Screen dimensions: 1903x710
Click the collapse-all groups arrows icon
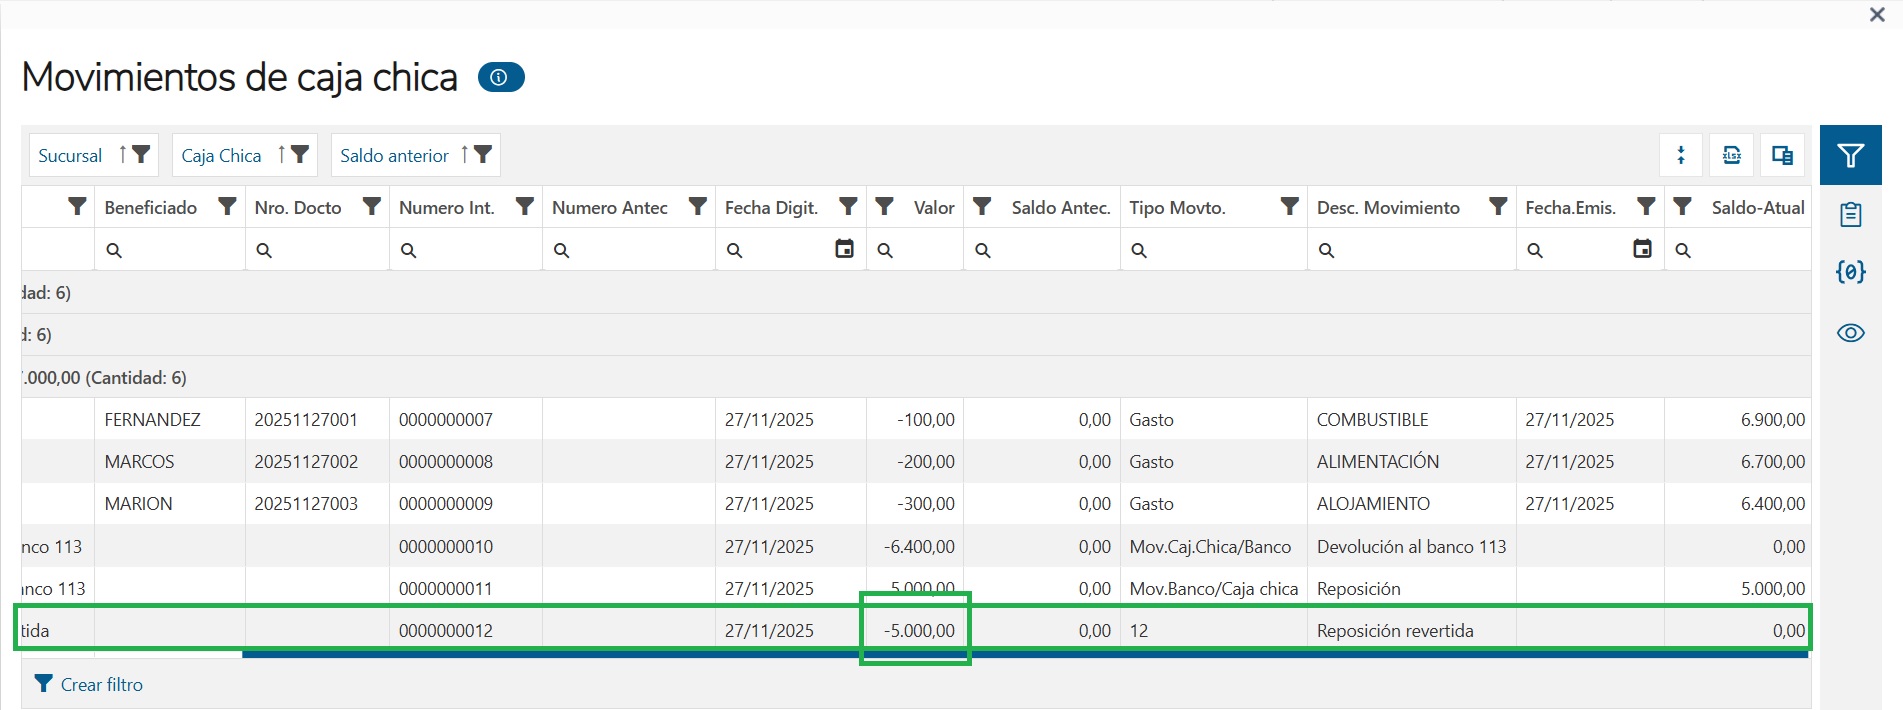(x=1681, y=155)
